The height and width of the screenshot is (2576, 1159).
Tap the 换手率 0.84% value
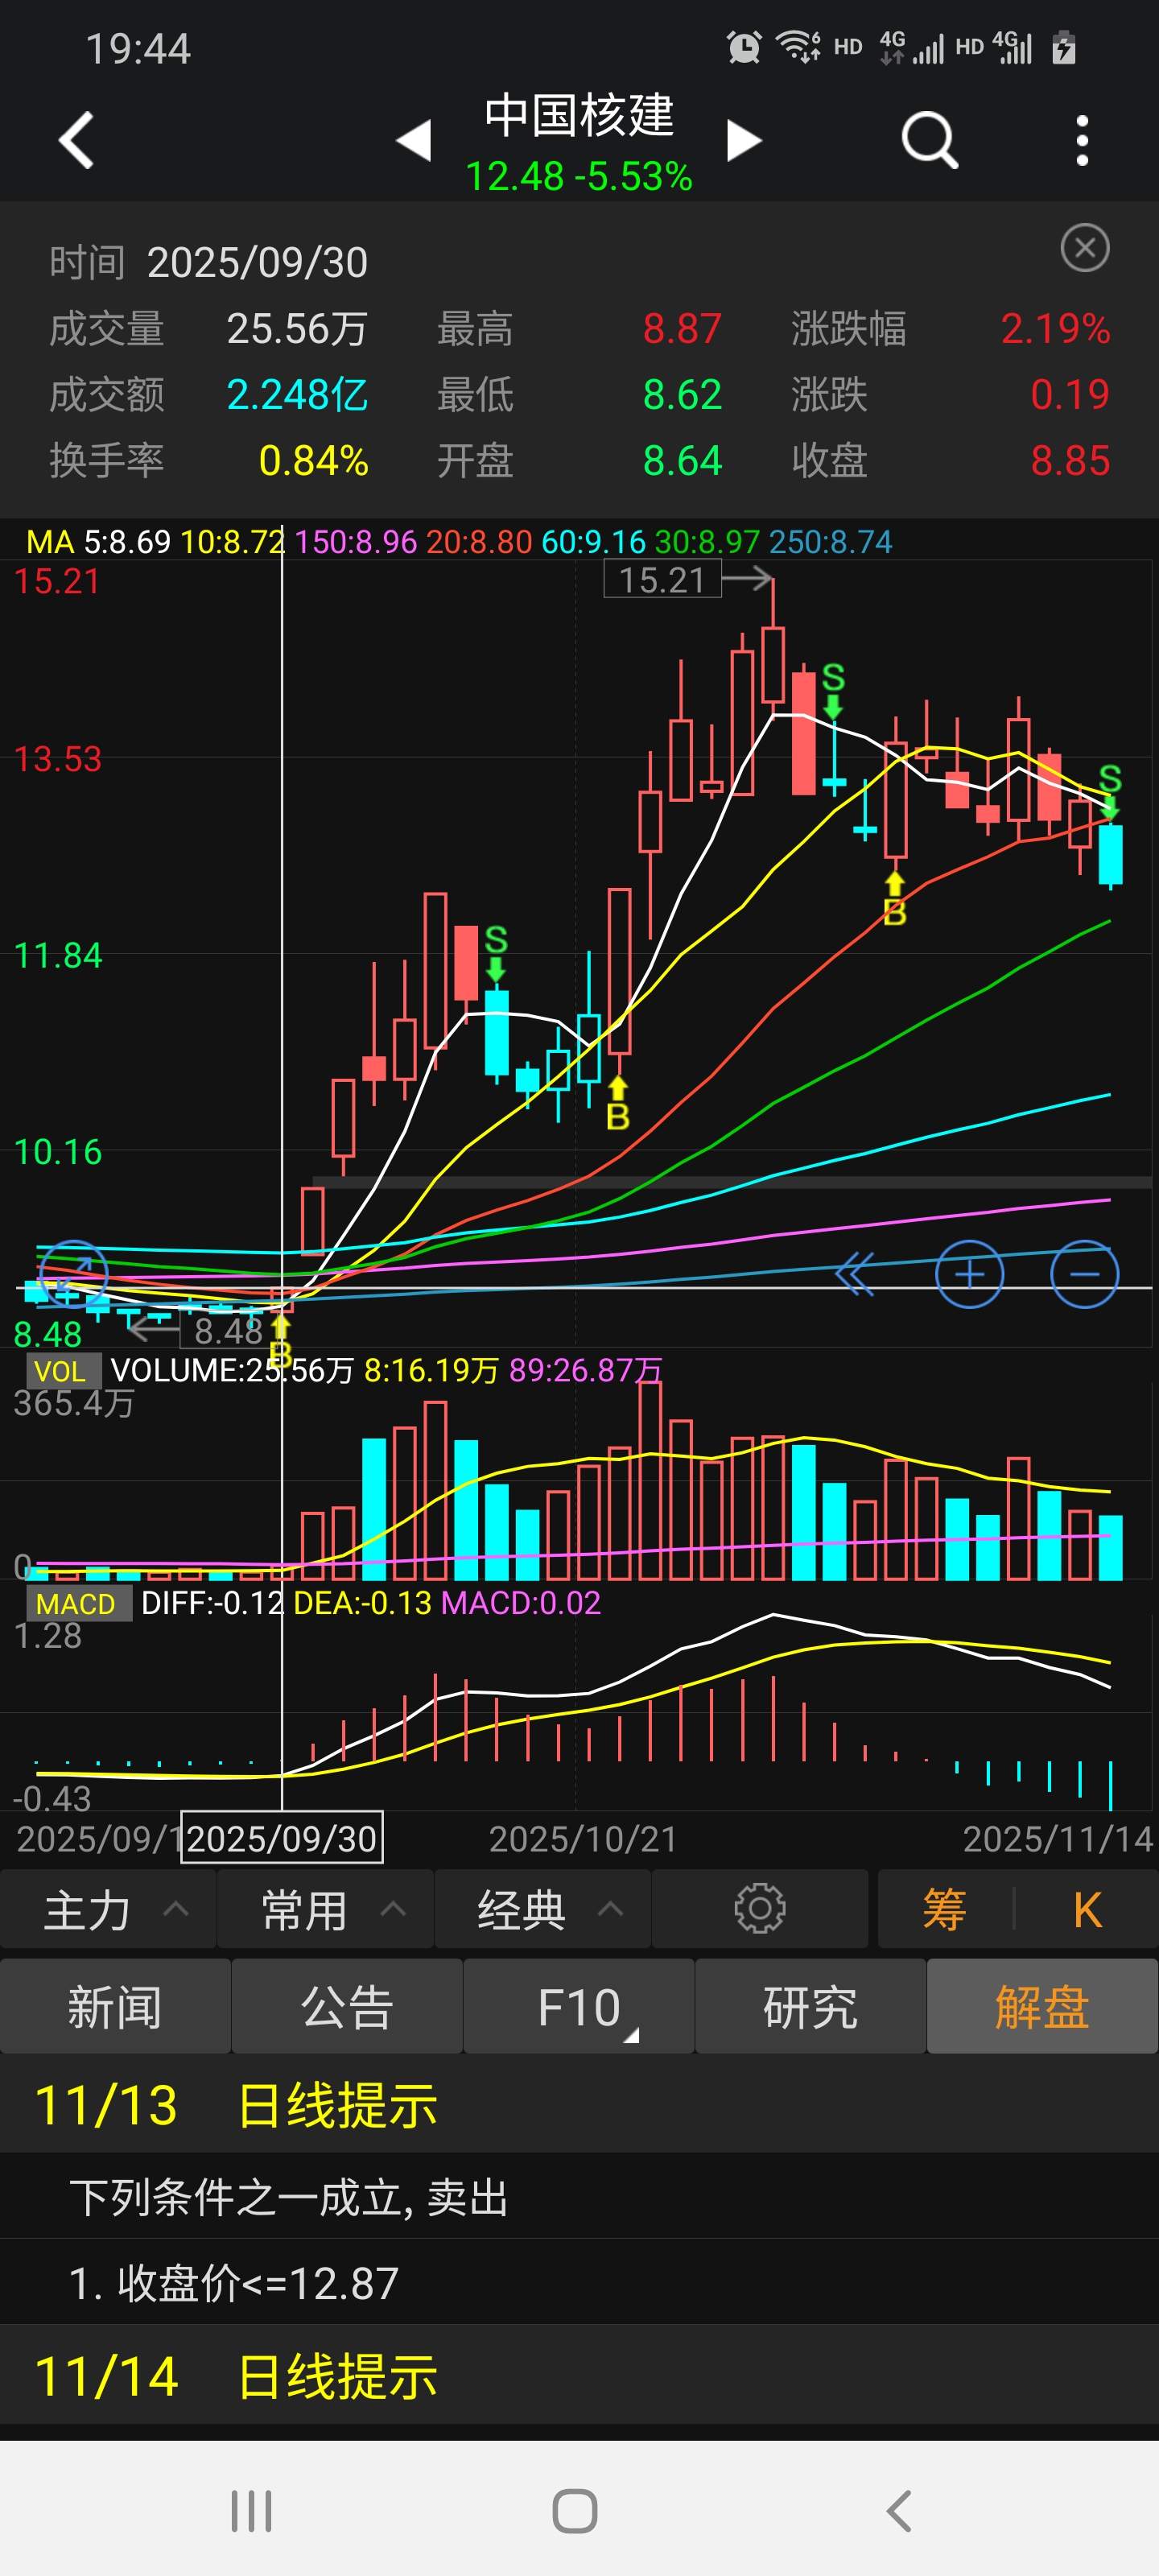pos(313,461)
